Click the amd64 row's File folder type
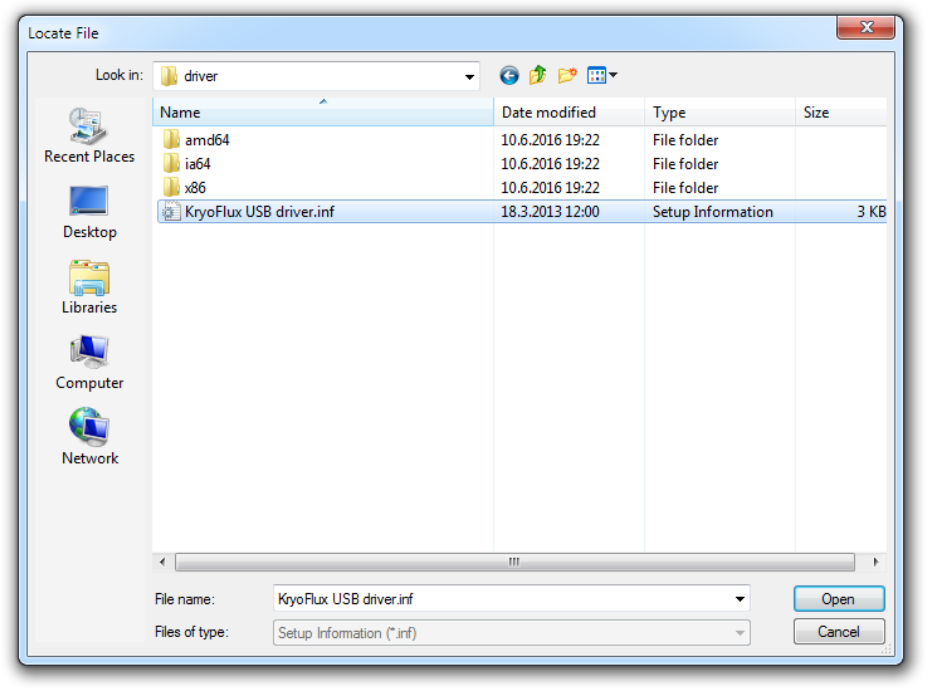 685,140
